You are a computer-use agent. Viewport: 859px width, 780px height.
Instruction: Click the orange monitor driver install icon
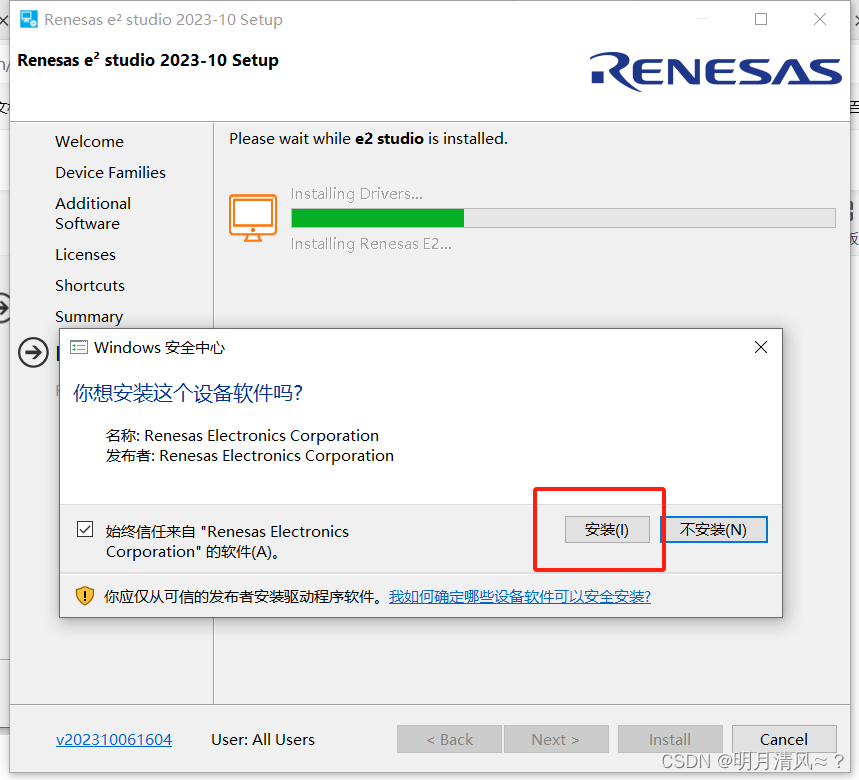(253, 217)
